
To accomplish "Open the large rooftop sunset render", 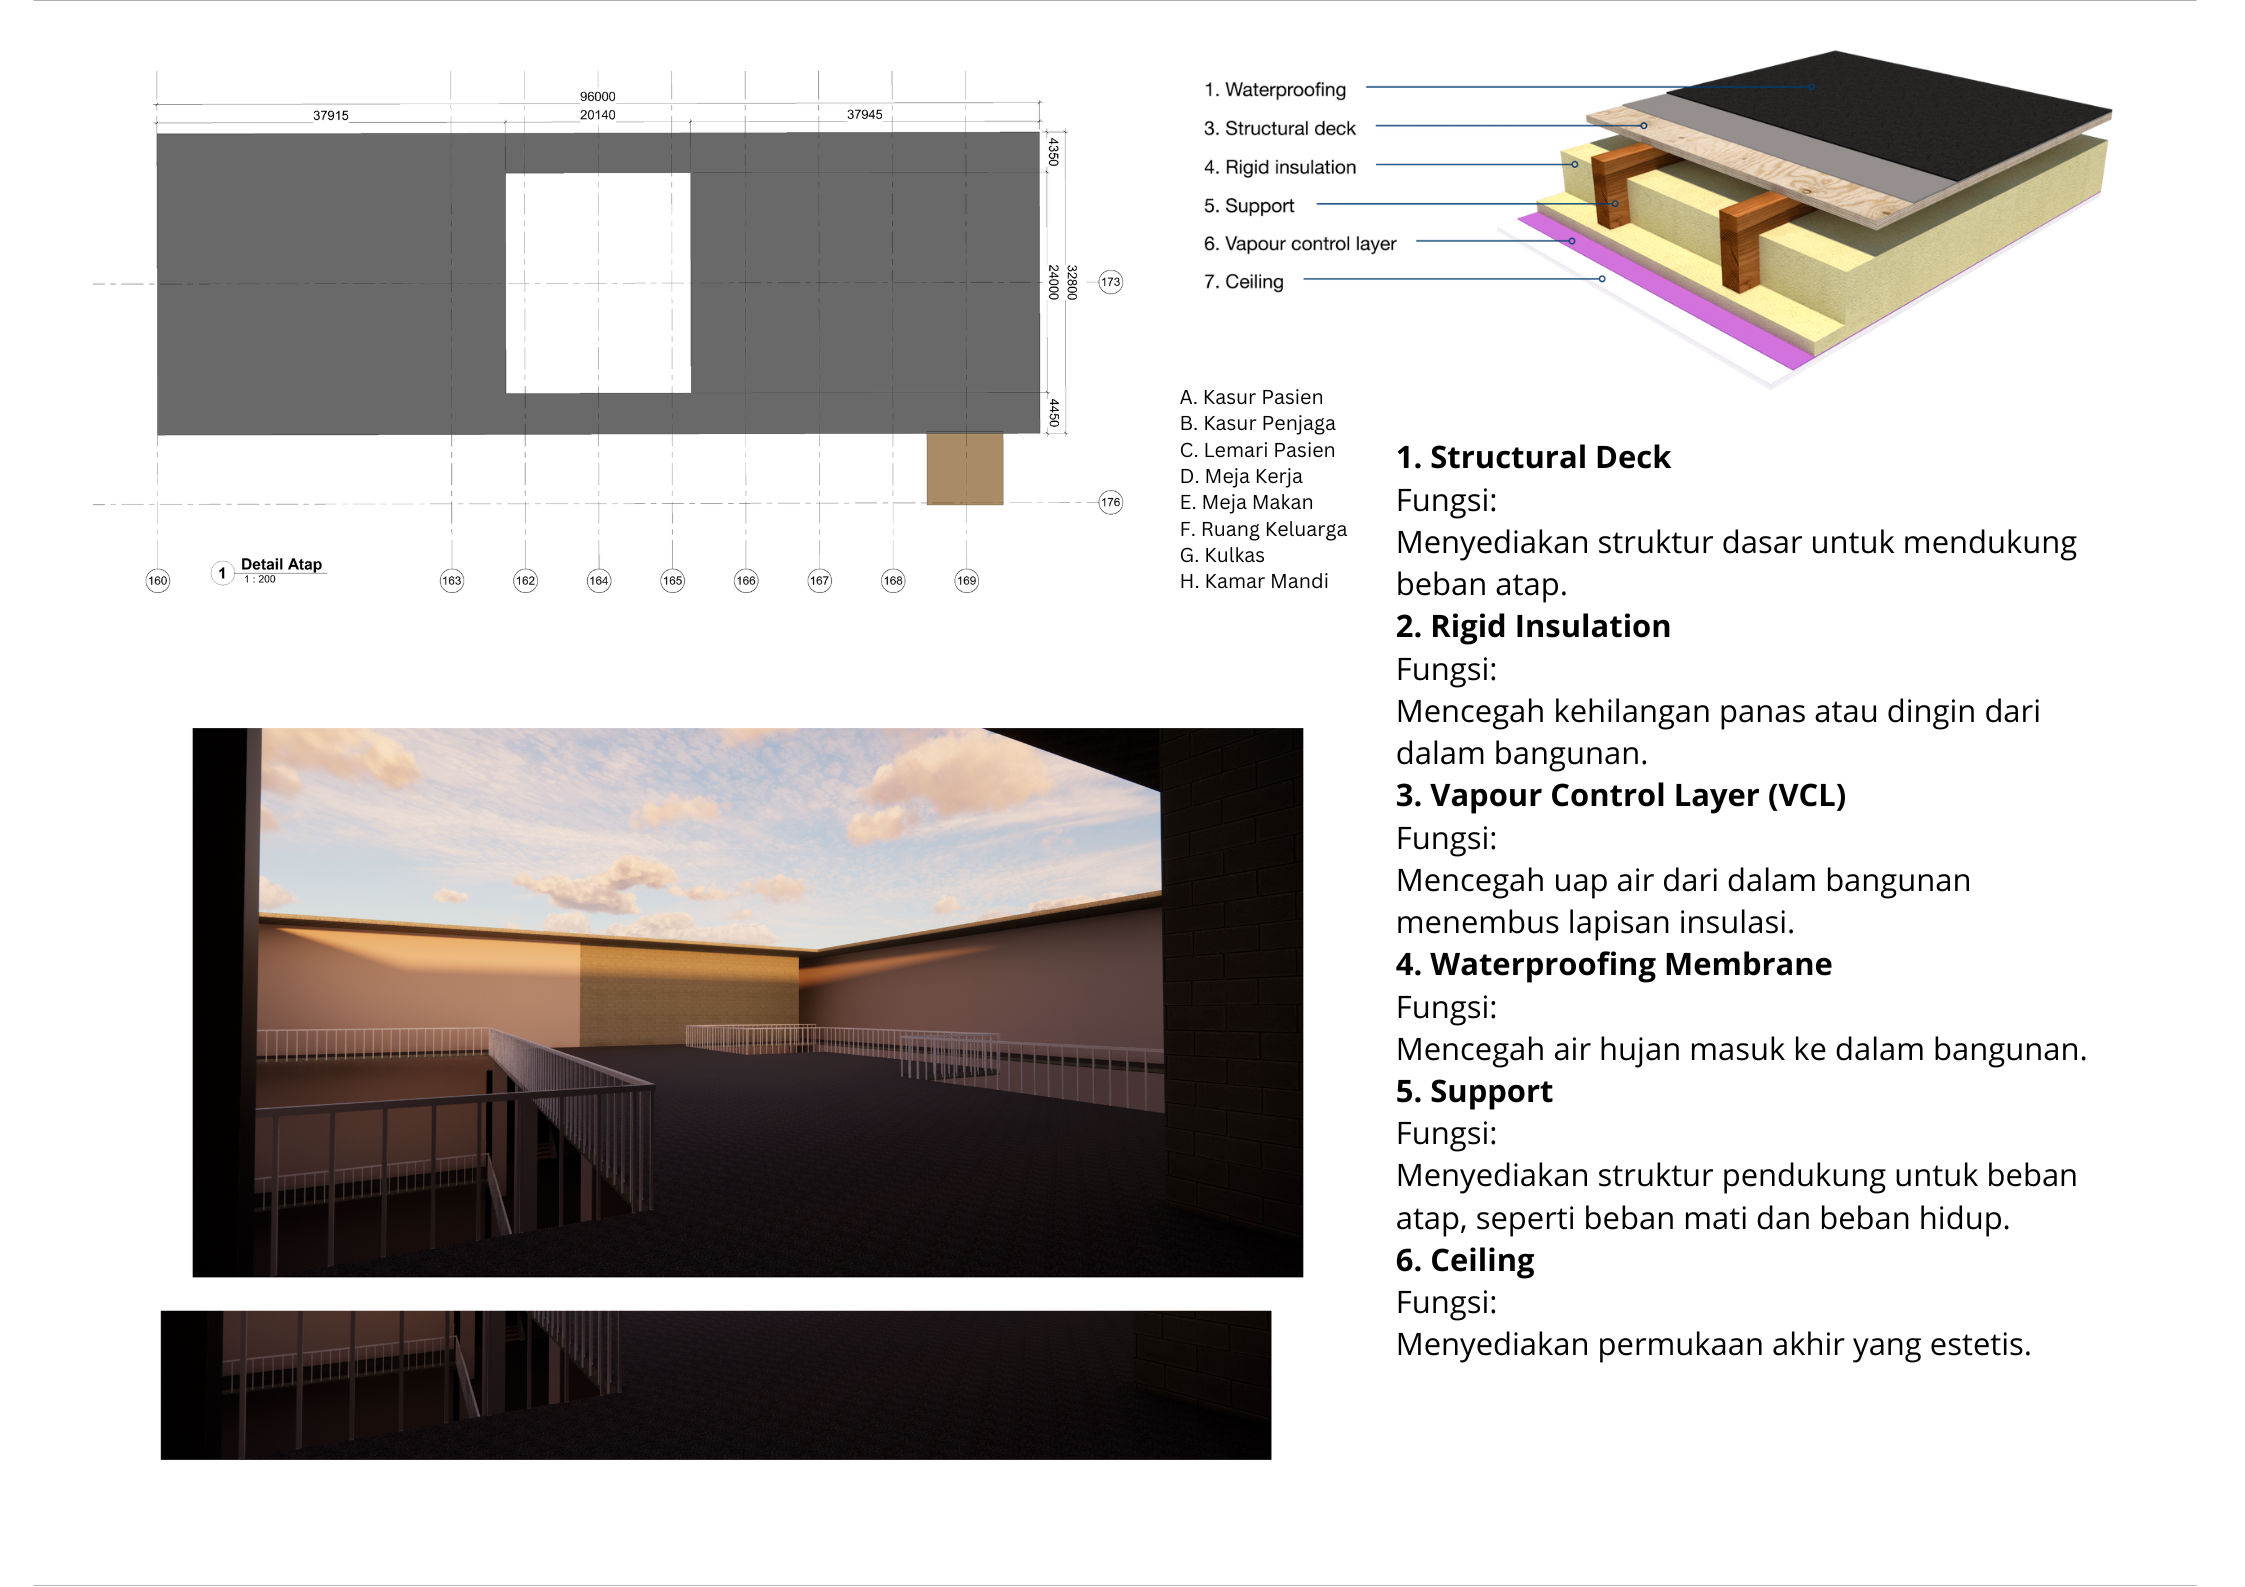I will coord(748,1002).
